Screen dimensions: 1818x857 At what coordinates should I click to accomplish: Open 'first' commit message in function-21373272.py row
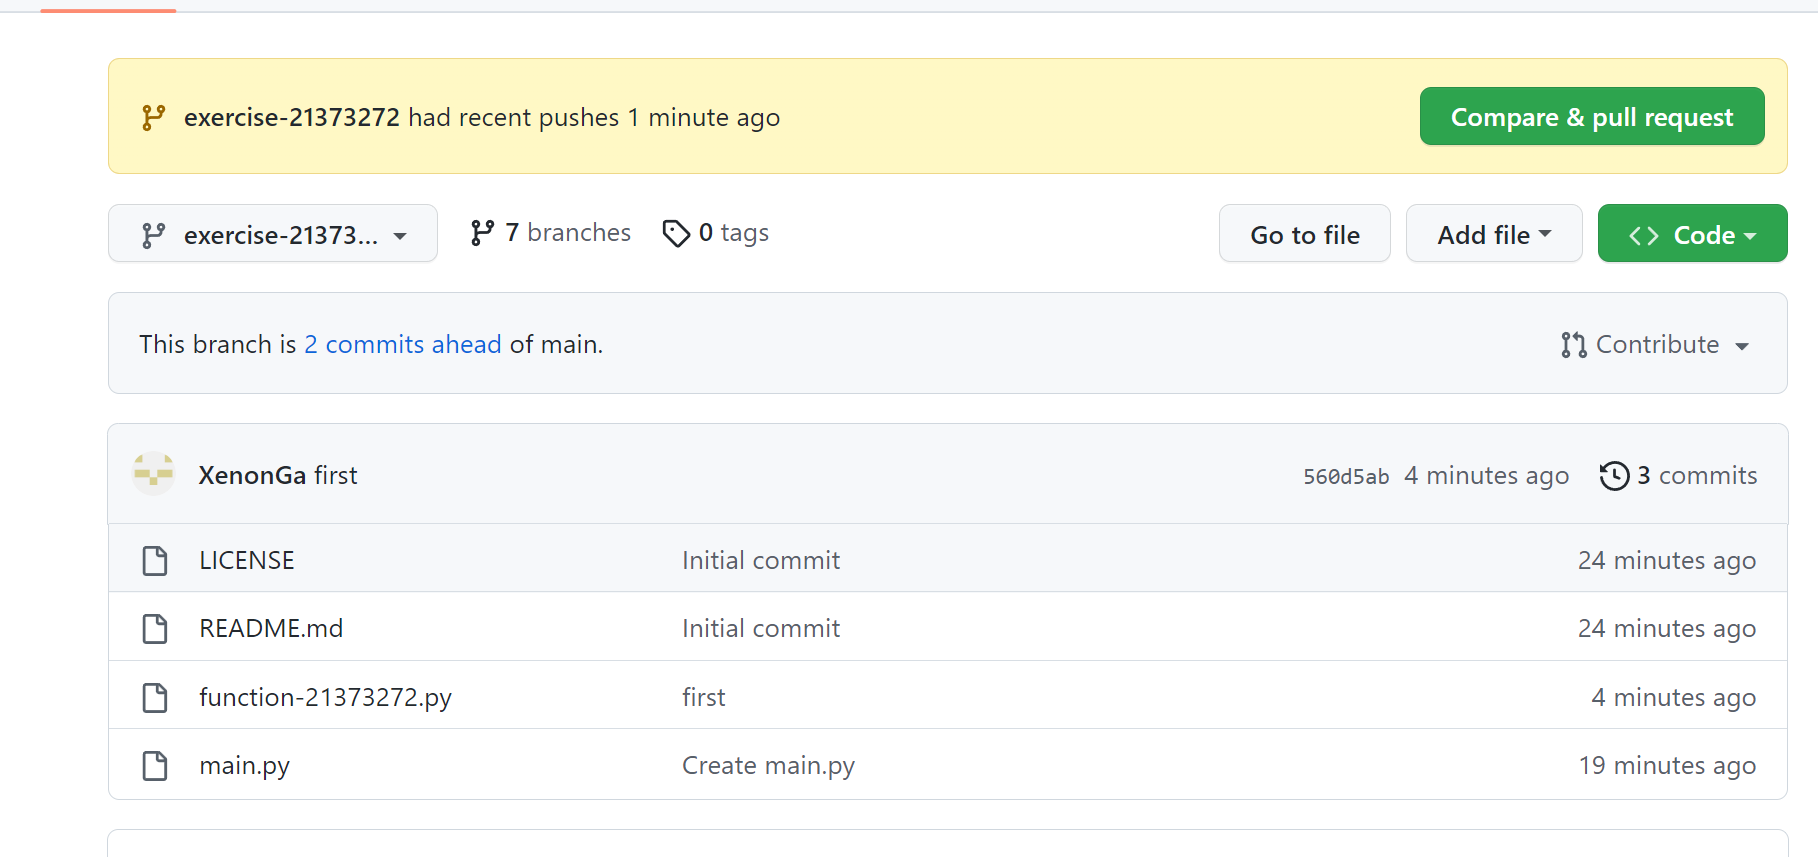pyautogui.click(x=704, y=697)
